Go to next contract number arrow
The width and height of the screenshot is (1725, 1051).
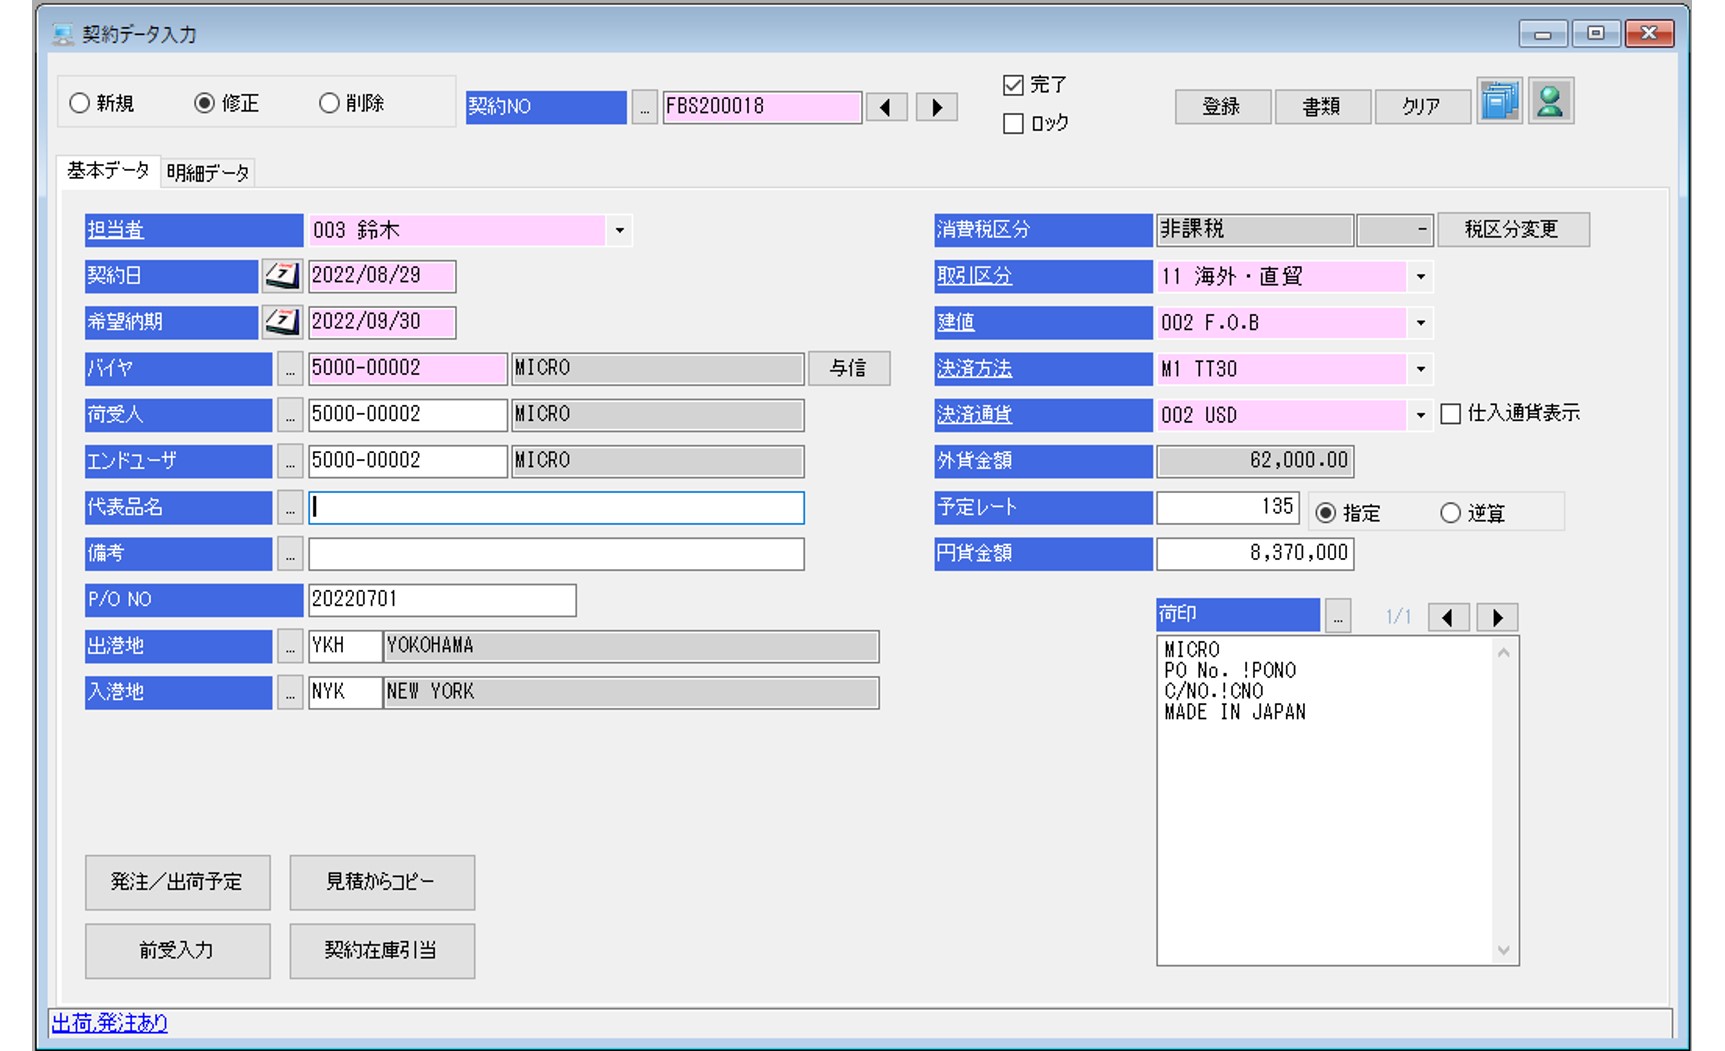click(937, 107)
